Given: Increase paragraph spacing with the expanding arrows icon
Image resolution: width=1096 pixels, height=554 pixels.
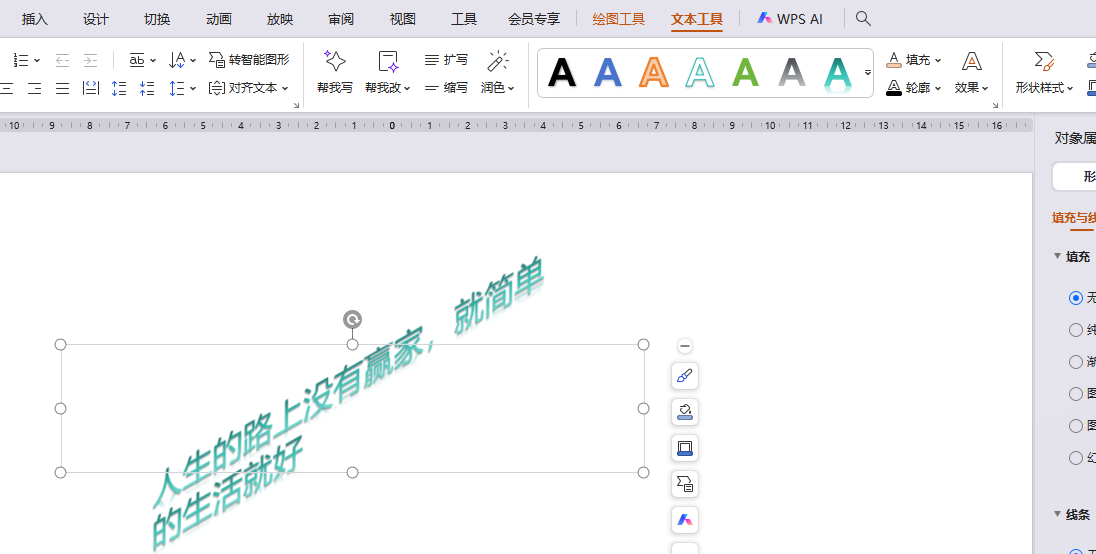Looking at the screenshot, I should point(119,88).
